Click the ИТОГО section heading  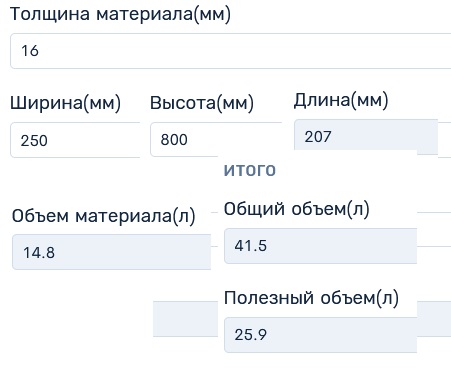pyautogui.click(x=250, y=170)
